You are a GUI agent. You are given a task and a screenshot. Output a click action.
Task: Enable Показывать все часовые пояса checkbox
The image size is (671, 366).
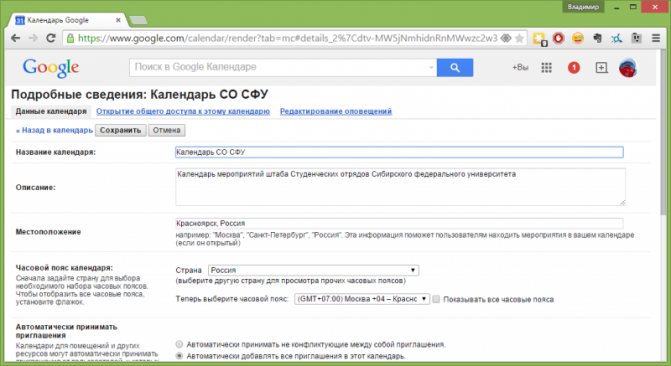pyautogui.click(x=436, y=299)
